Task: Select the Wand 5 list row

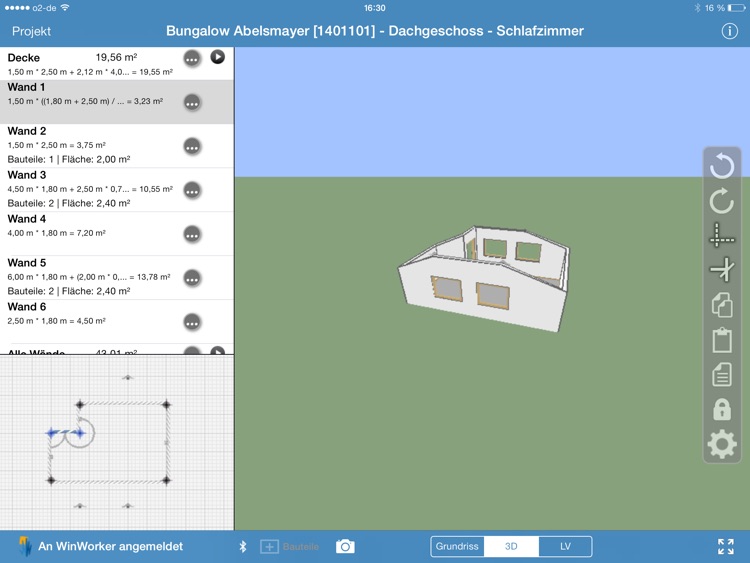Action: [117, 277]
